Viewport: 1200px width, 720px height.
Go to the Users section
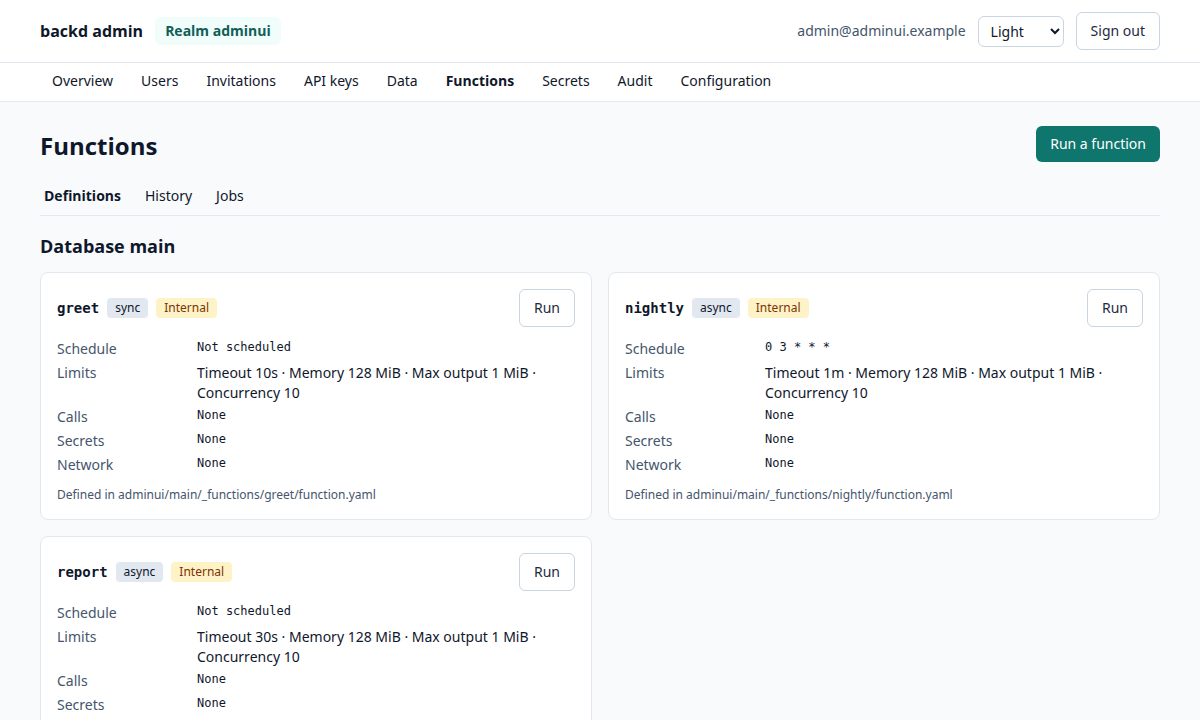tap(159, 81)
